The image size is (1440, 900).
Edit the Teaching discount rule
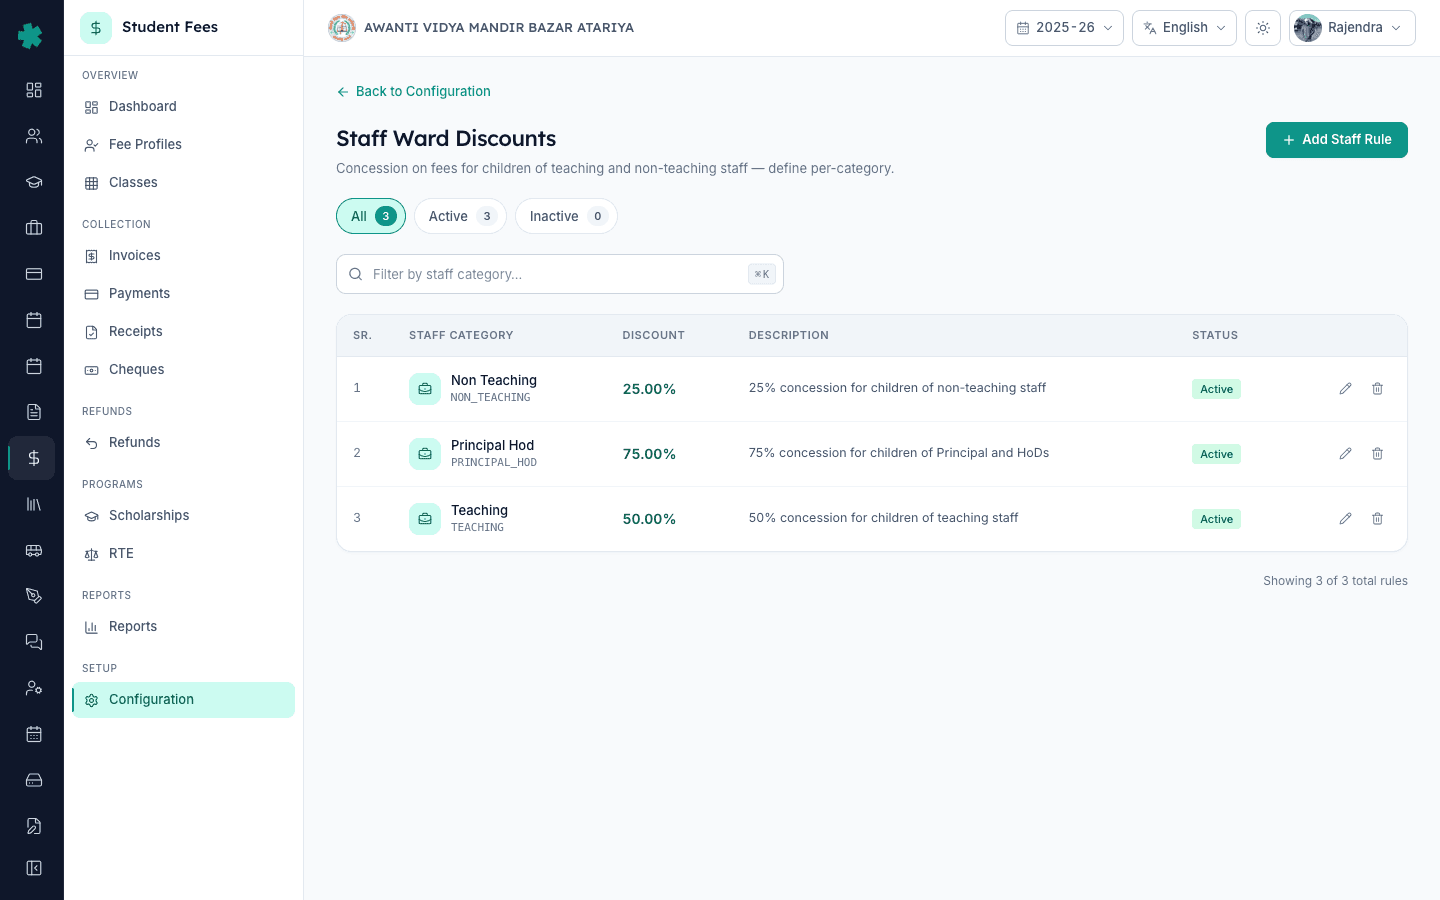[1345, 519]
